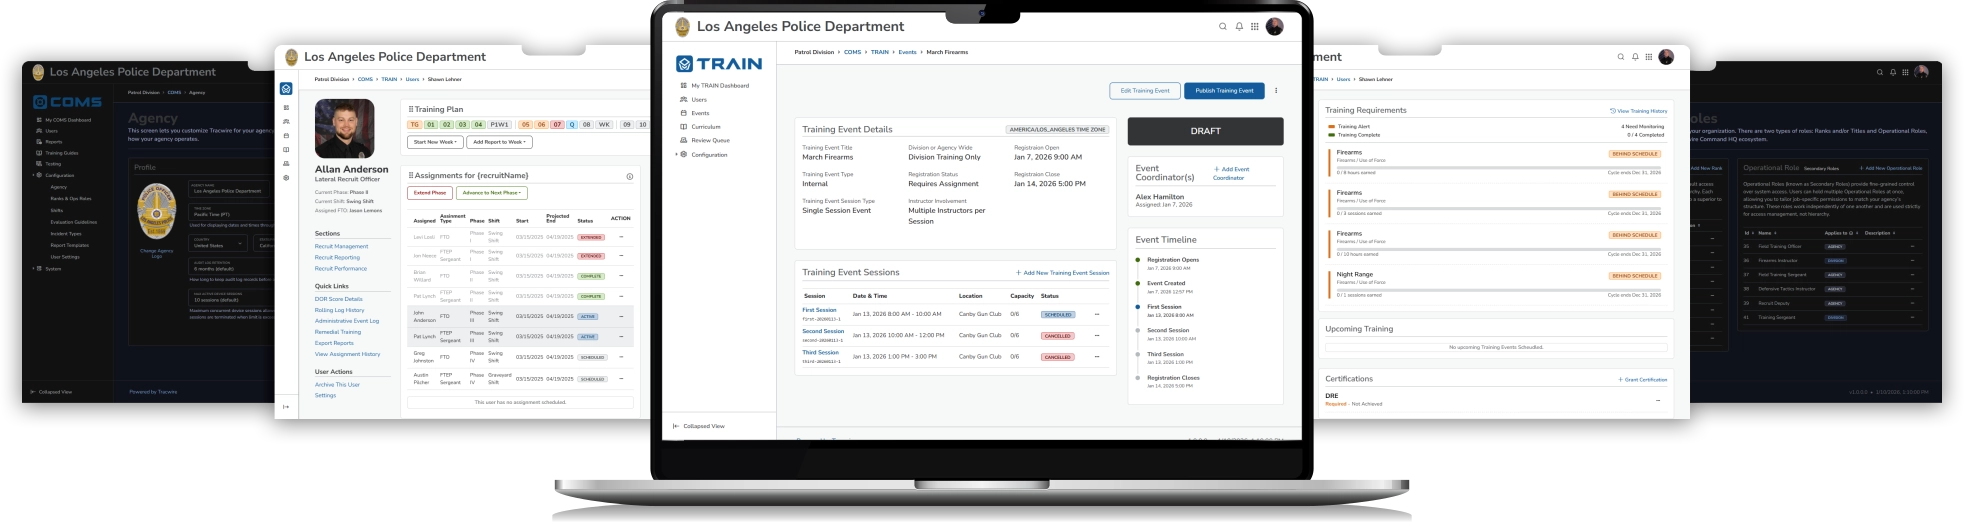Open action dash for Field Training Officer role
This screenshot has width=1964, height=524.
pos(1913,246)
